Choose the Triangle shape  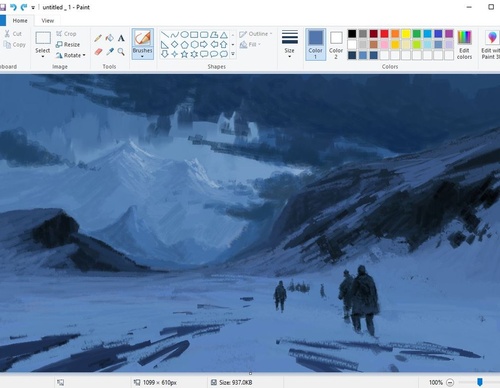[224, 35]
